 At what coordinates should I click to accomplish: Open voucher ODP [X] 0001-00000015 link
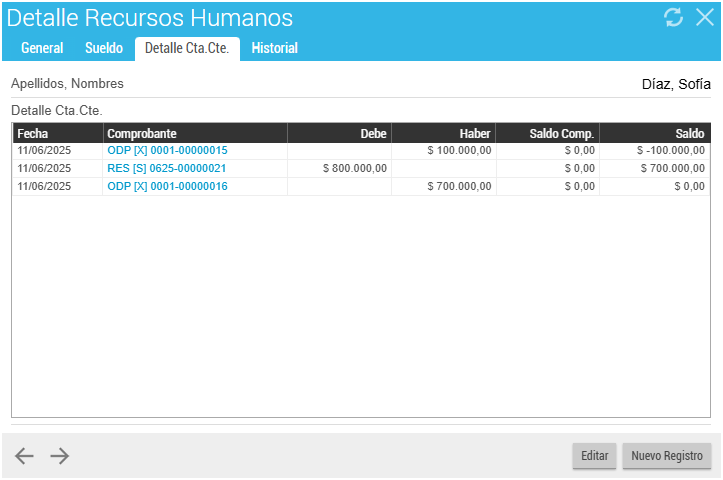coord(167,150)
